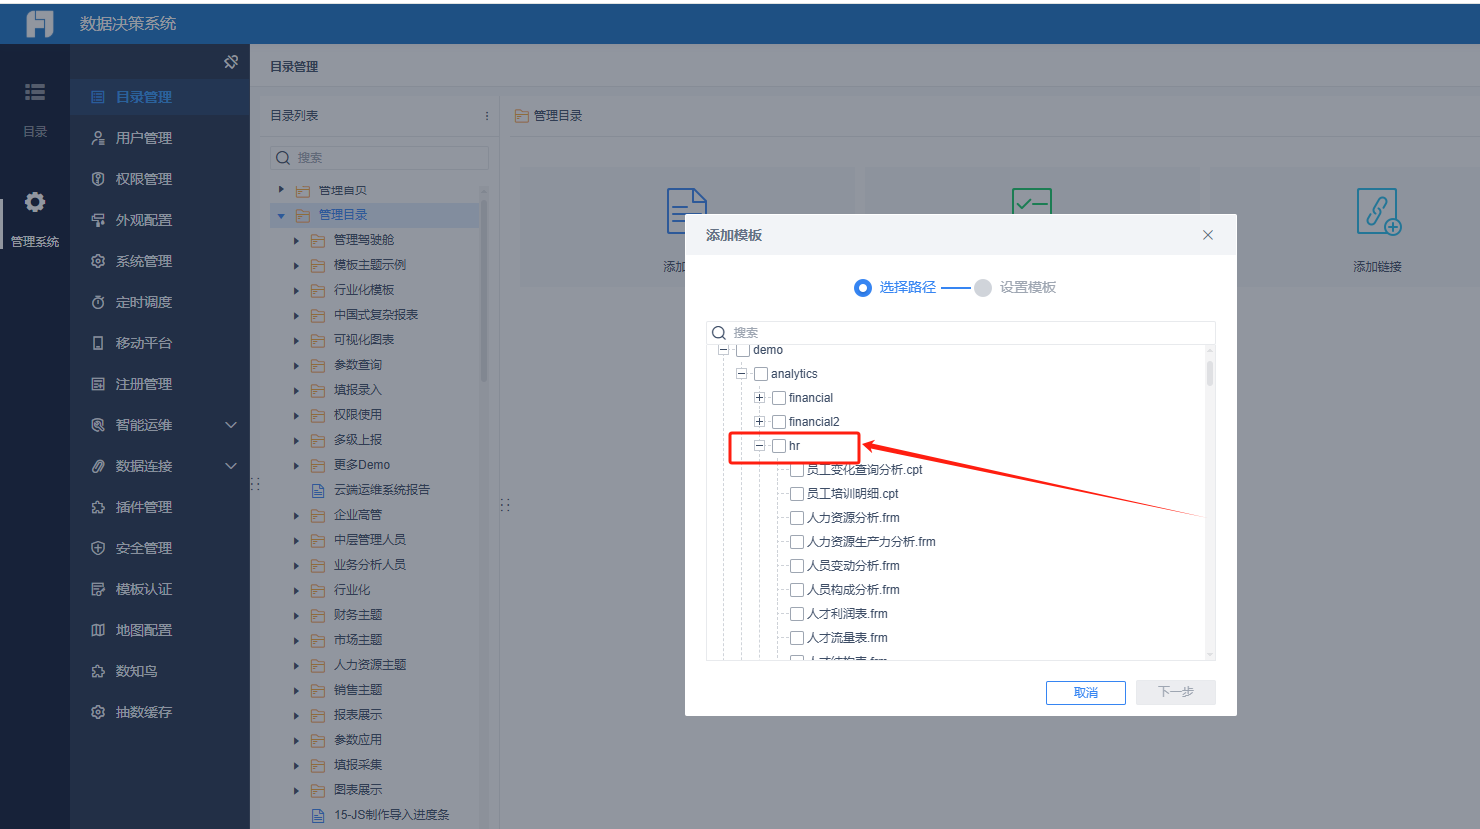This screenshot has height=829, width=1480.
Task: Click the 移动平台 phone icon
Action: pos(98,343)
